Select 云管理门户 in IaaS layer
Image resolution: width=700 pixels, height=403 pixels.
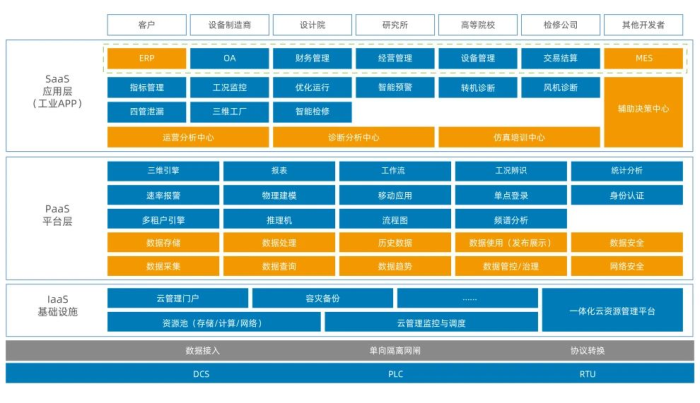[177, 298]
